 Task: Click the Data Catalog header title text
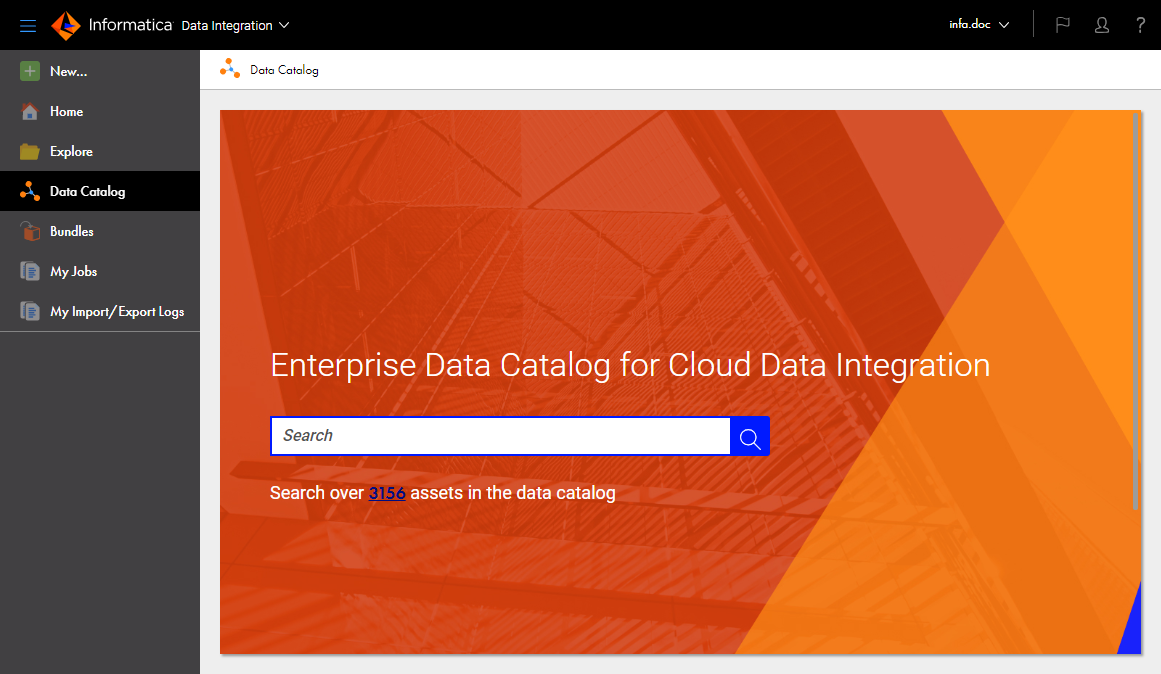click(284, 70)
